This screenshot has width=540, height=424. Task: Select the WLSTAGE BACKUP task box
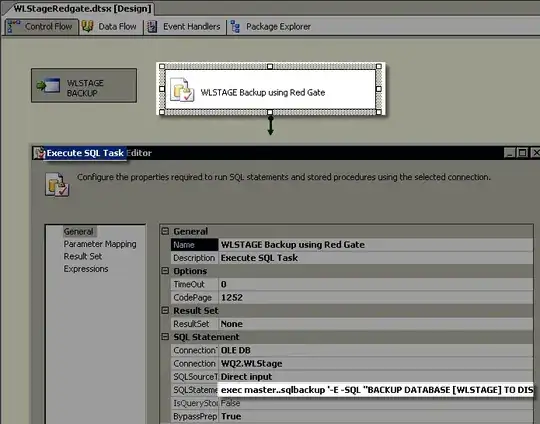pyautogui.click(x=84, y=85)
